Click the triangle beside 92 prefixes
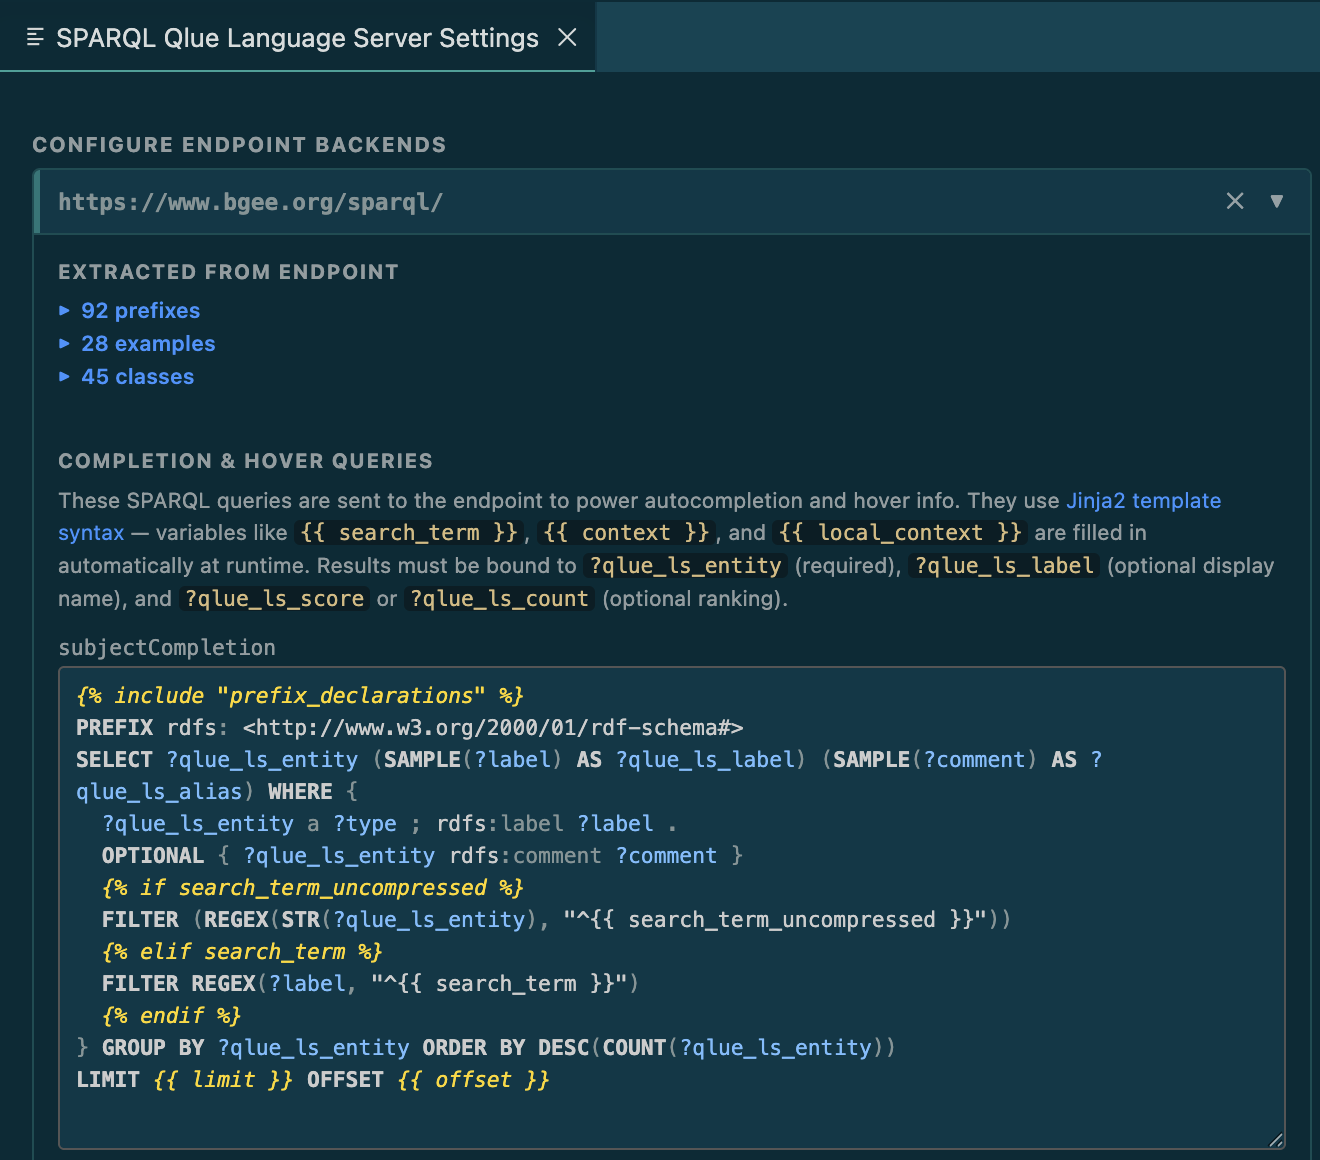 coord(64,311)
